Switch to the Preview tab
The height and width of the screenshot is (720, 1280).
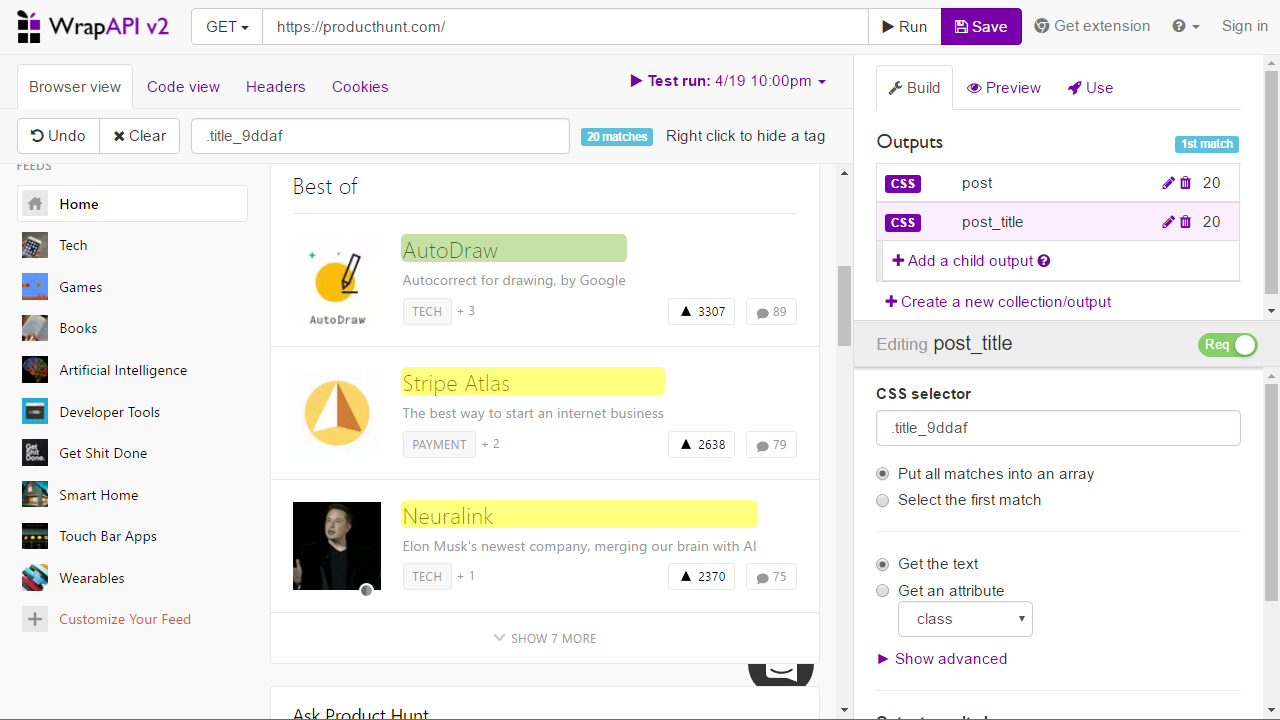coord(1003,88)
